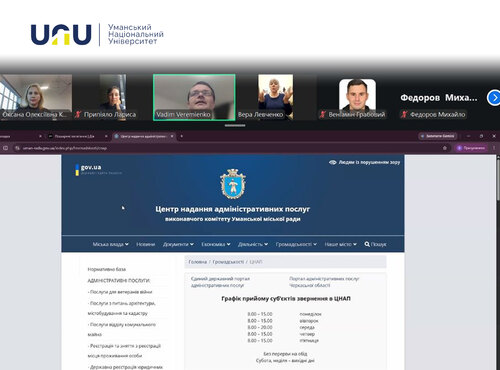500x370 pixels.
Task: Open the Новини menu item
Action: tap(146, 244)
